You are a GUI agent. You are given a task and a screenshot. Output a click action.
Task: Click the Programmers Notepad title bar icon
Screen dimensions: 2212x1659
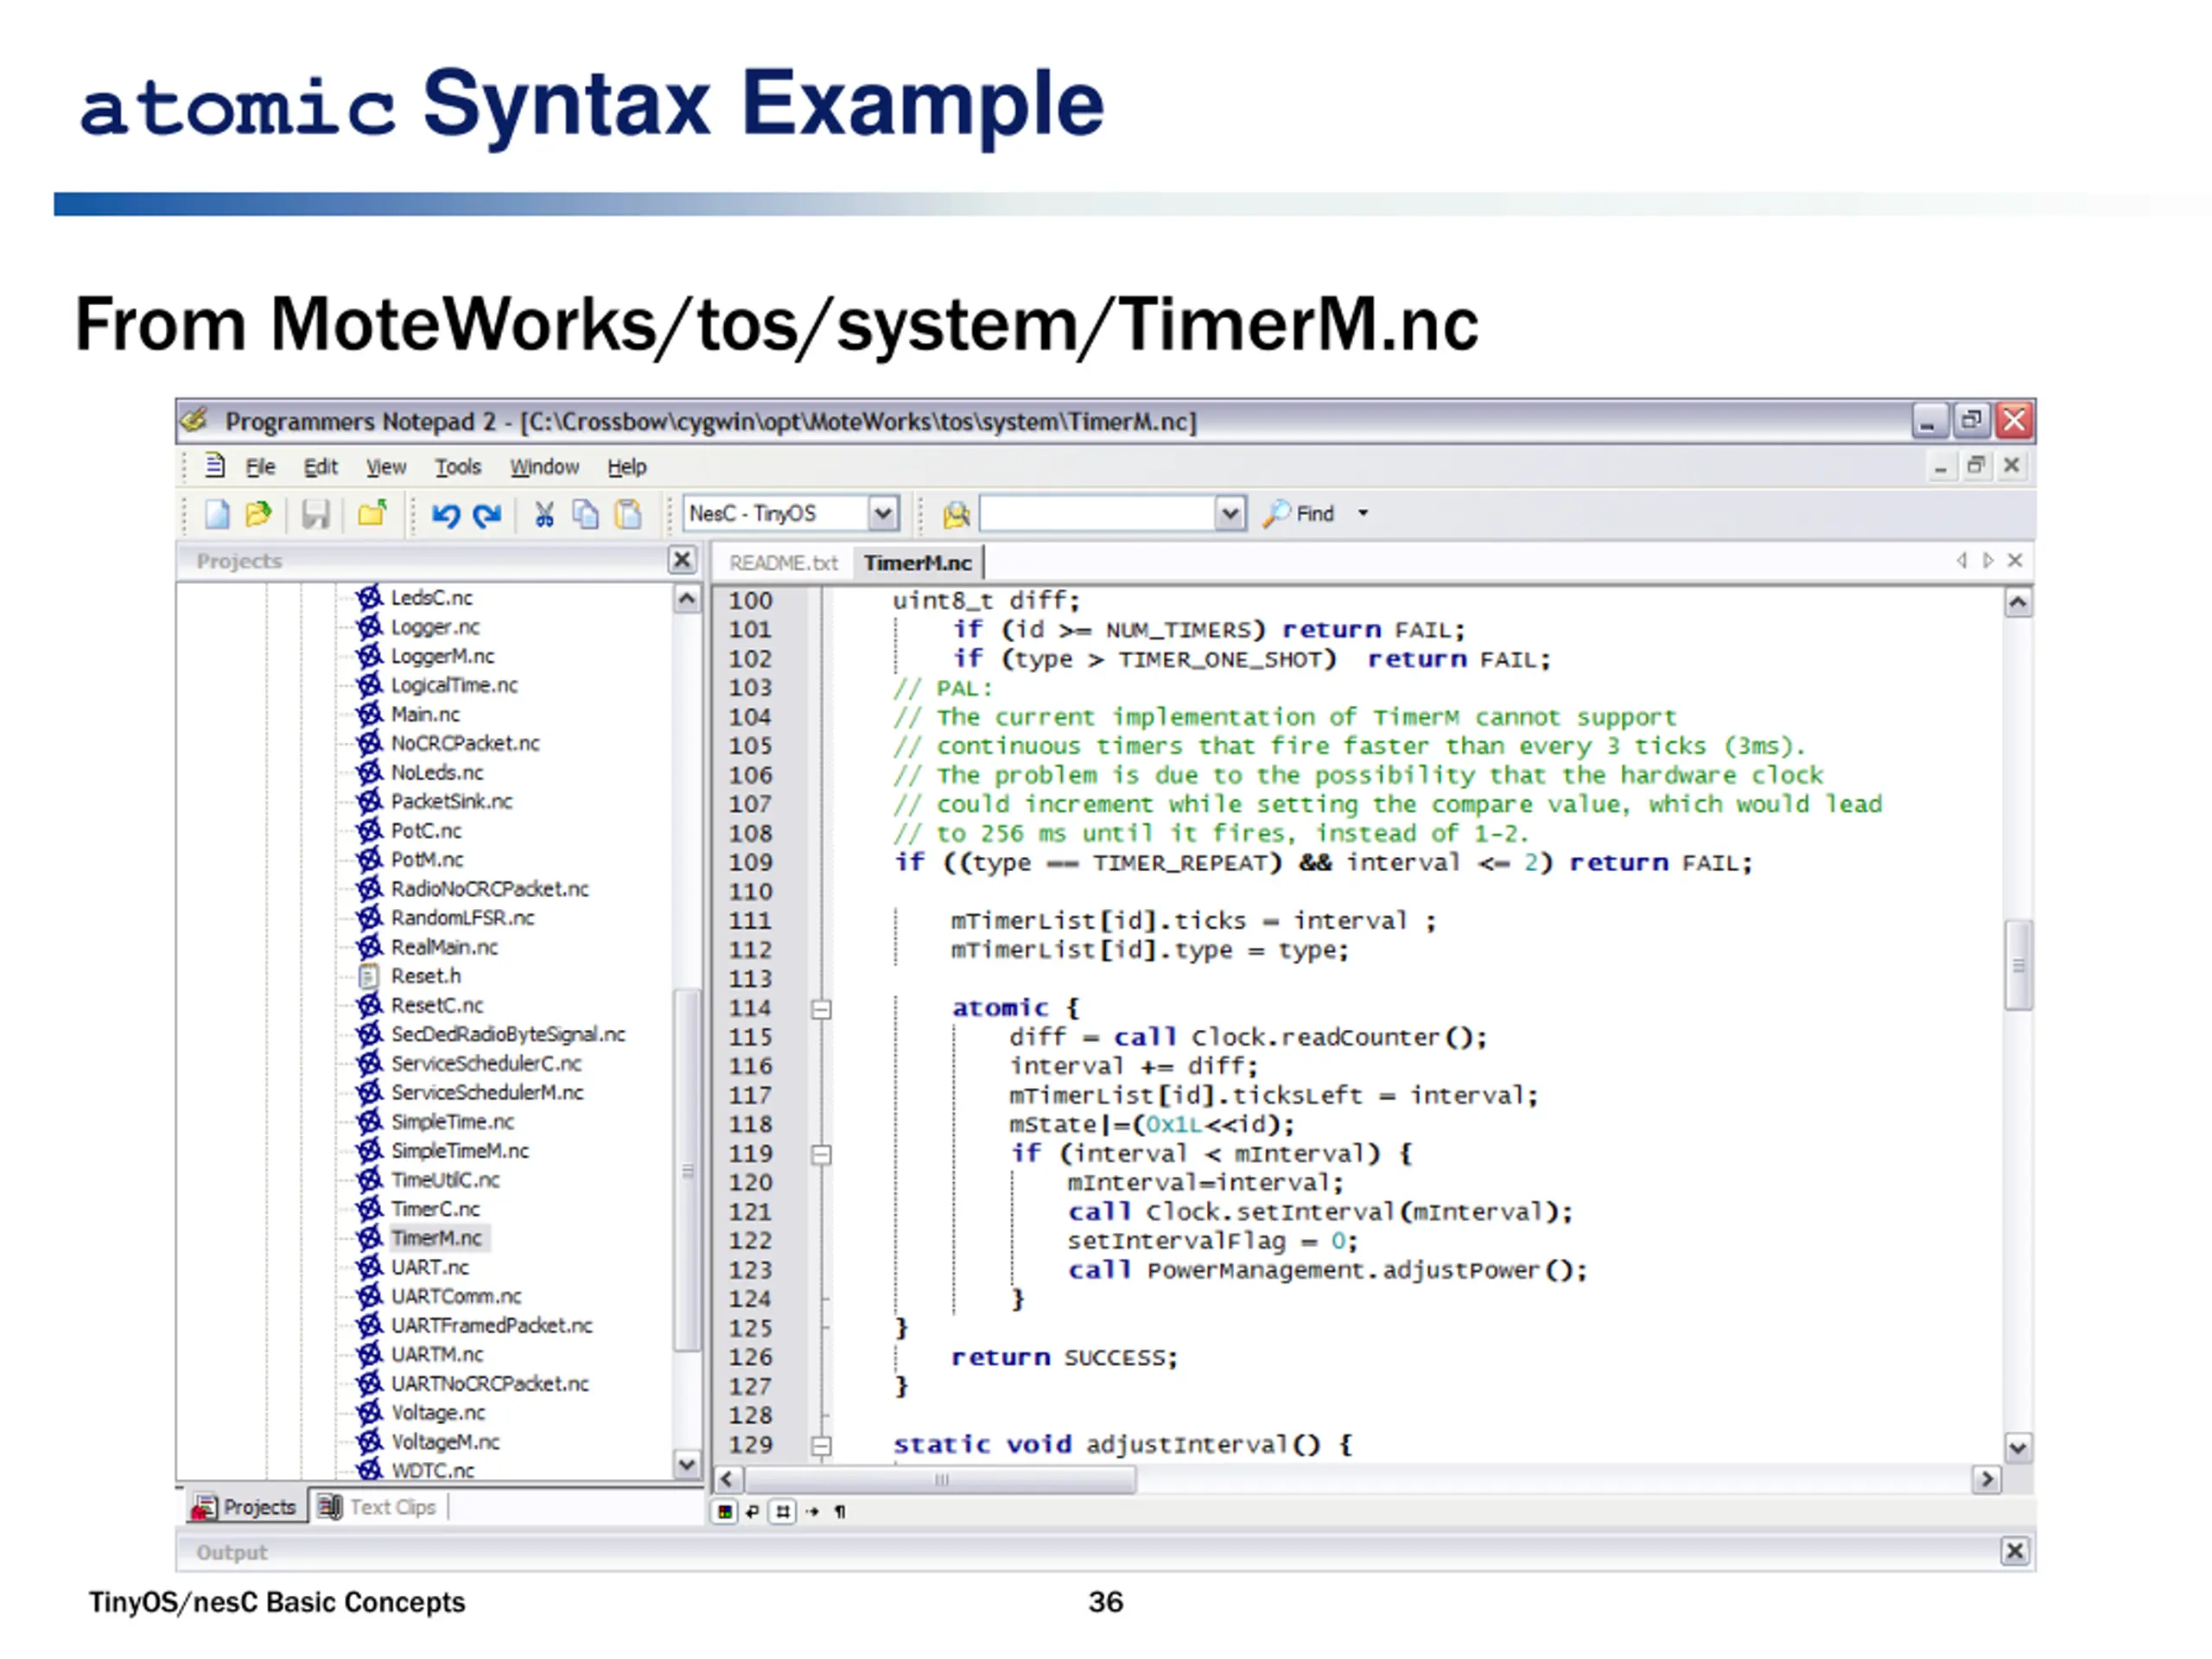click(x=195, y=420)
